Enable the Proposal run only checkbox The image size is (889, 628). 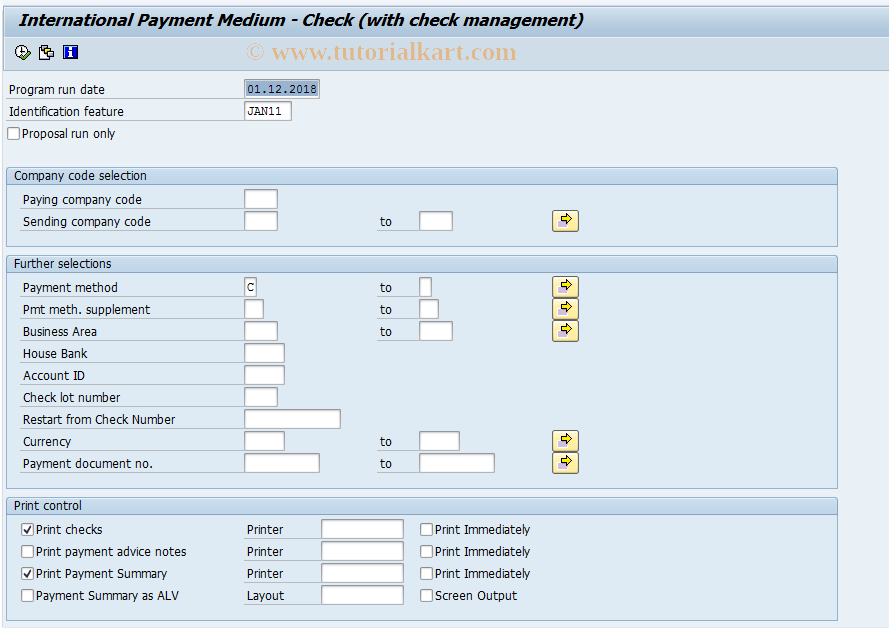[14, 134]
